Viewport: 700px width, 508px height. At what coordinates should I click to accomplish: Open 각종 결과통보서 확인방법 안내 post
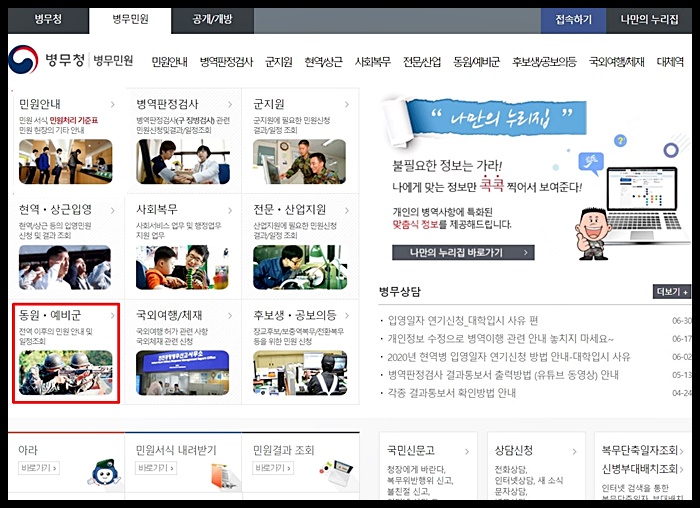[x=452, y=393]
